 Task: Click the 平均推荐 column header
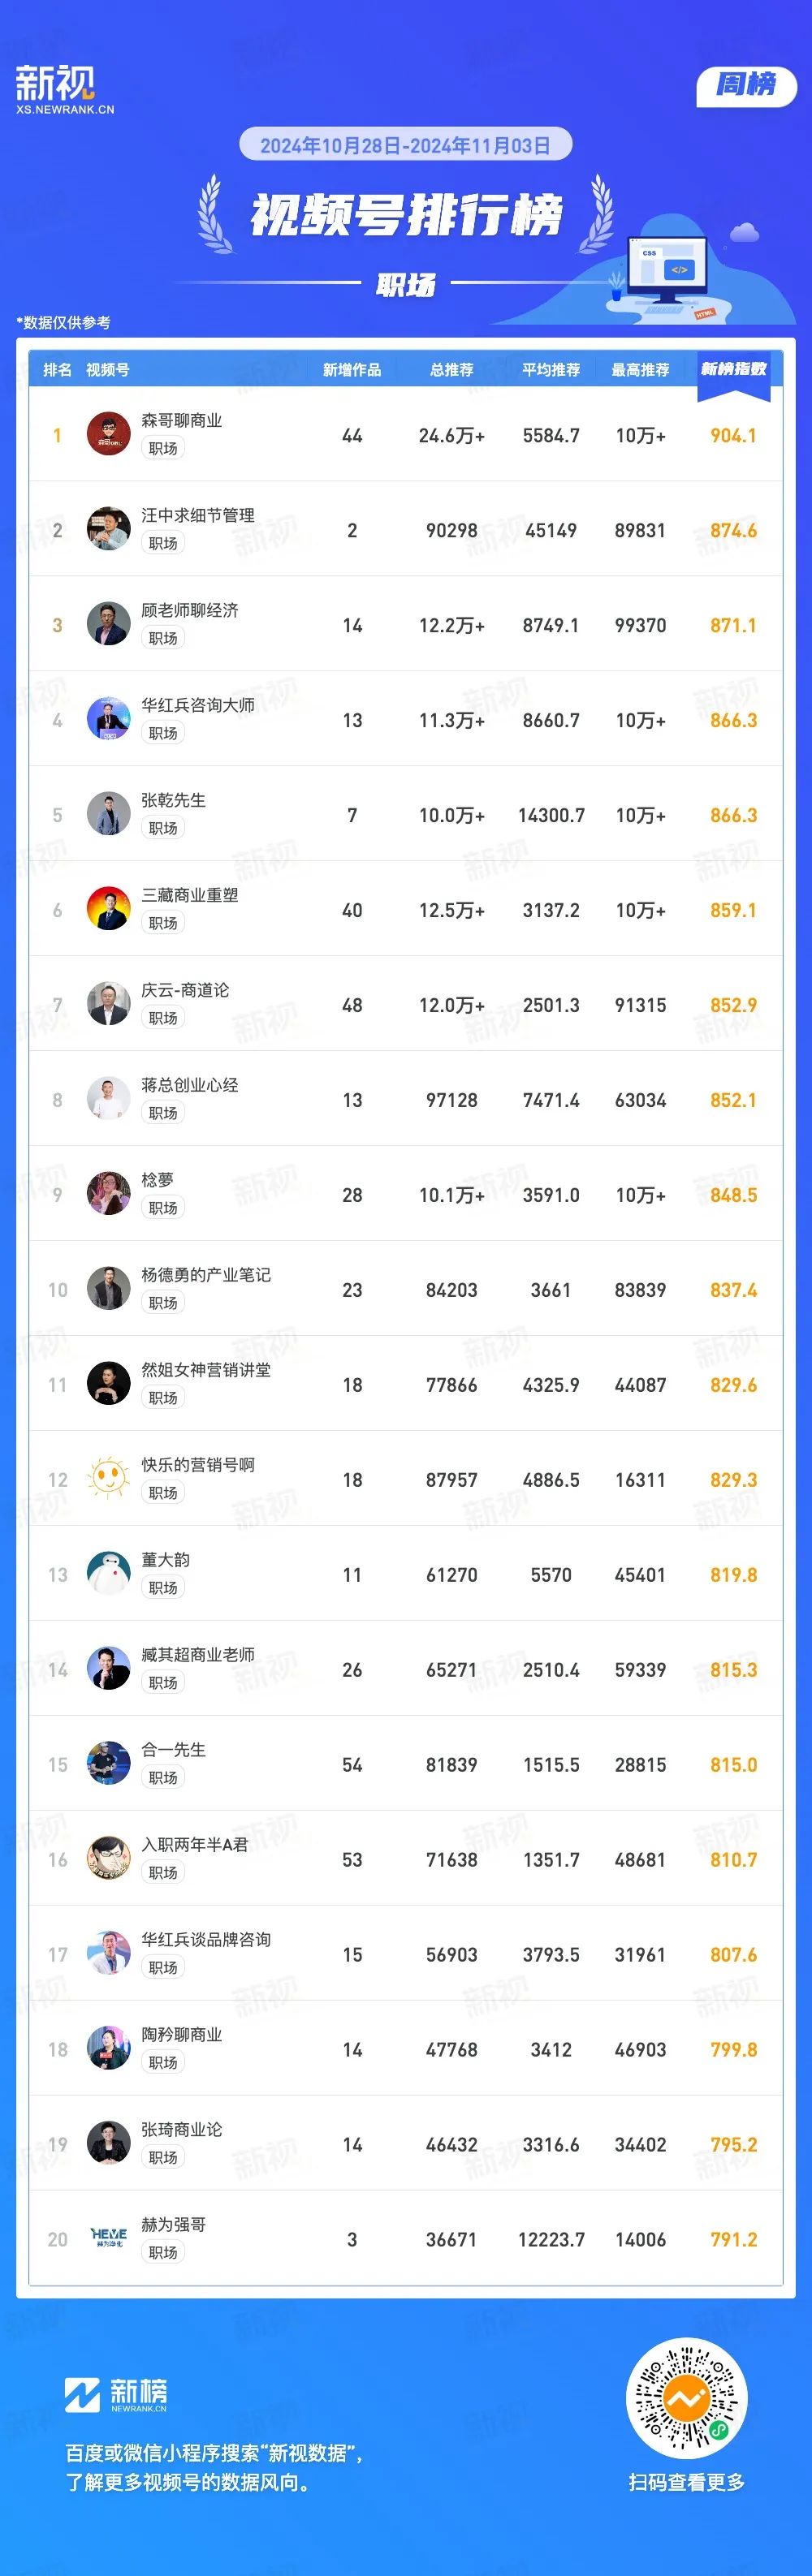tap(551, 370)
